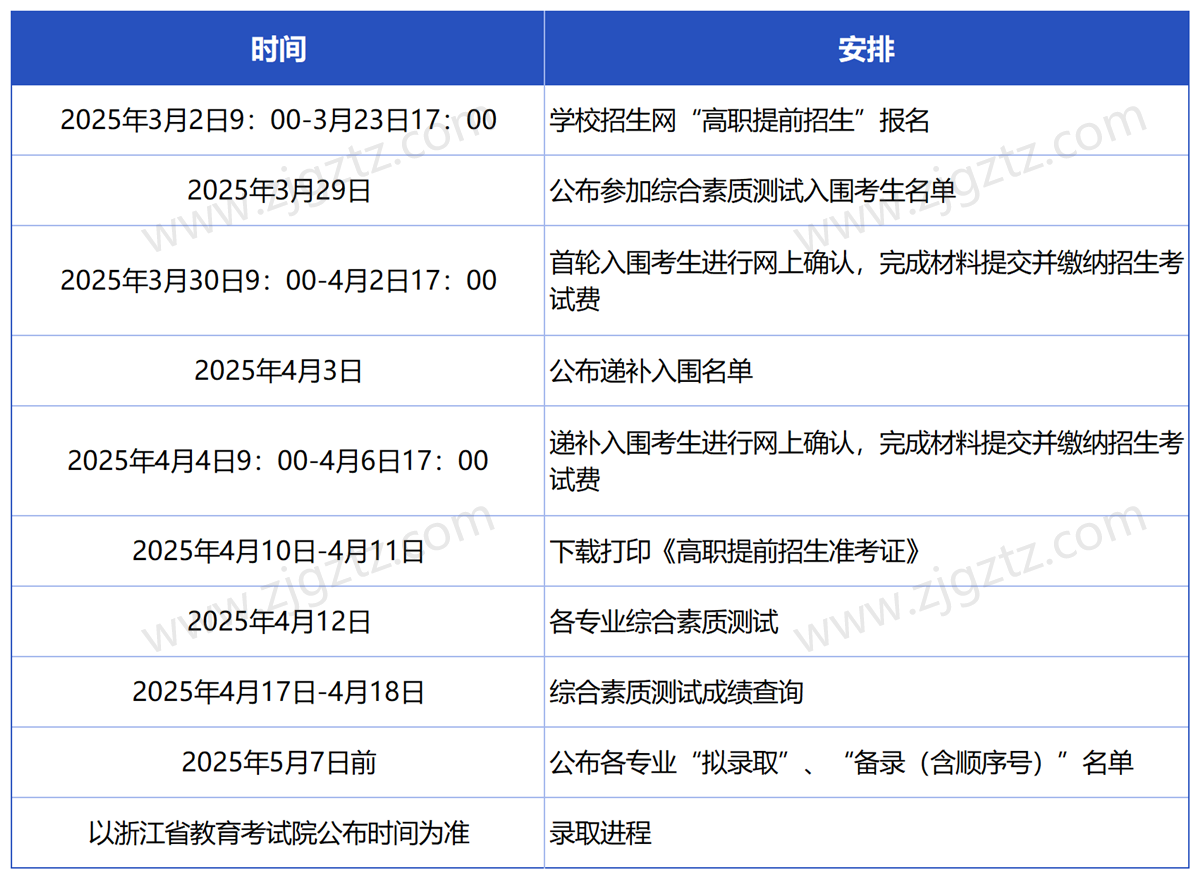This screenshot has width=1200, height=879.
Task: Select the 以浙江省教育考试院公布时间为准 cell
Action: tap(277, 834)
